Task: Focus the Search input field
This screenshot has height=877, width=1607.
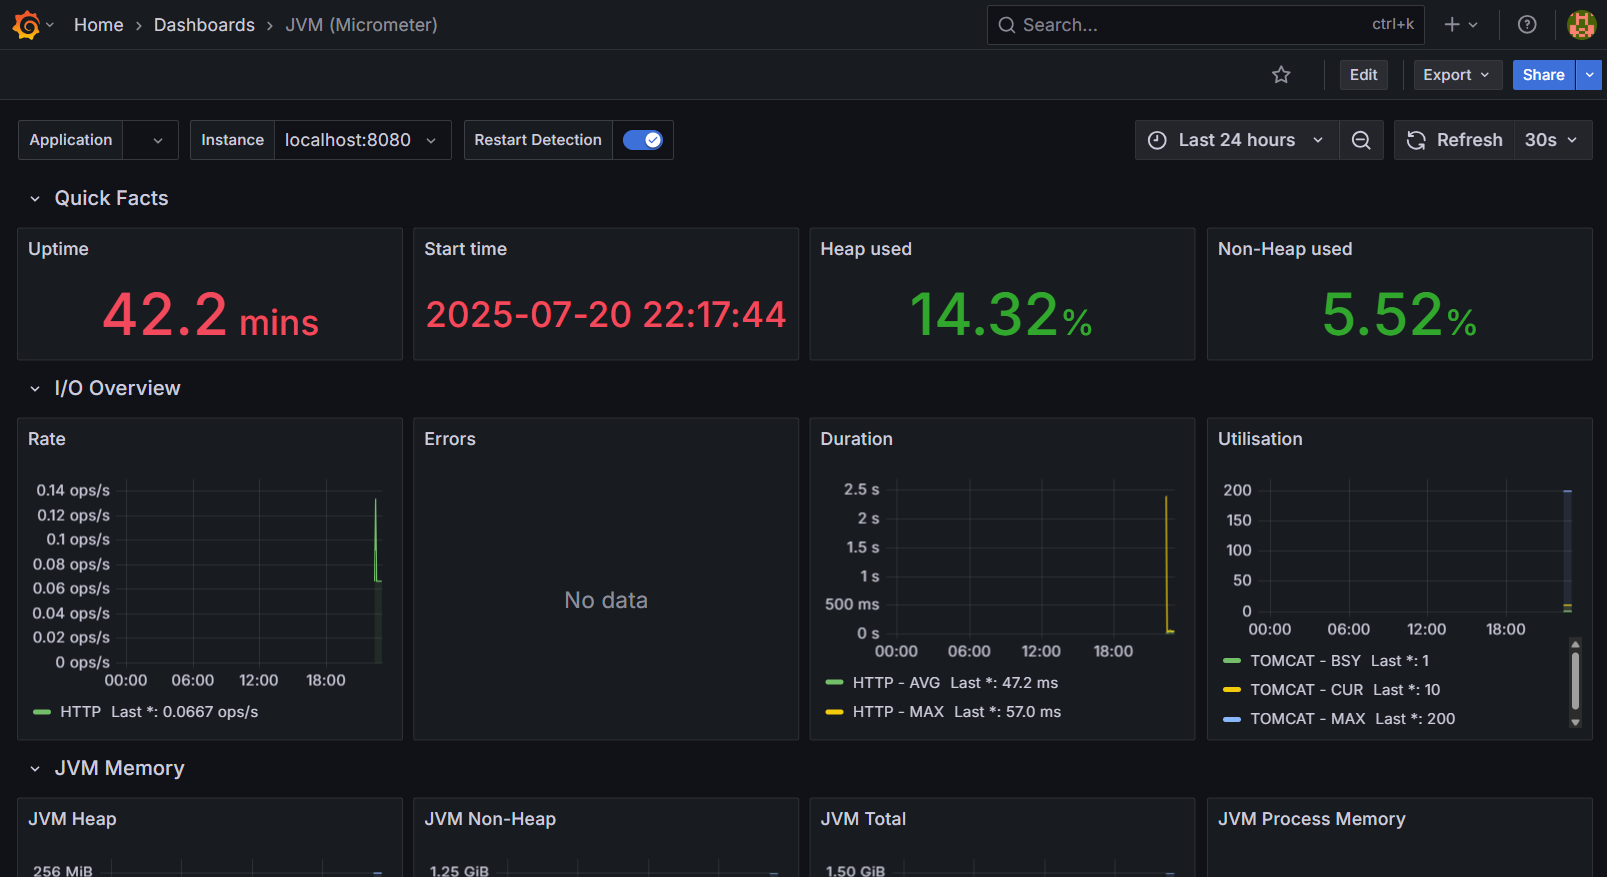Action: tap(1205, 25)
